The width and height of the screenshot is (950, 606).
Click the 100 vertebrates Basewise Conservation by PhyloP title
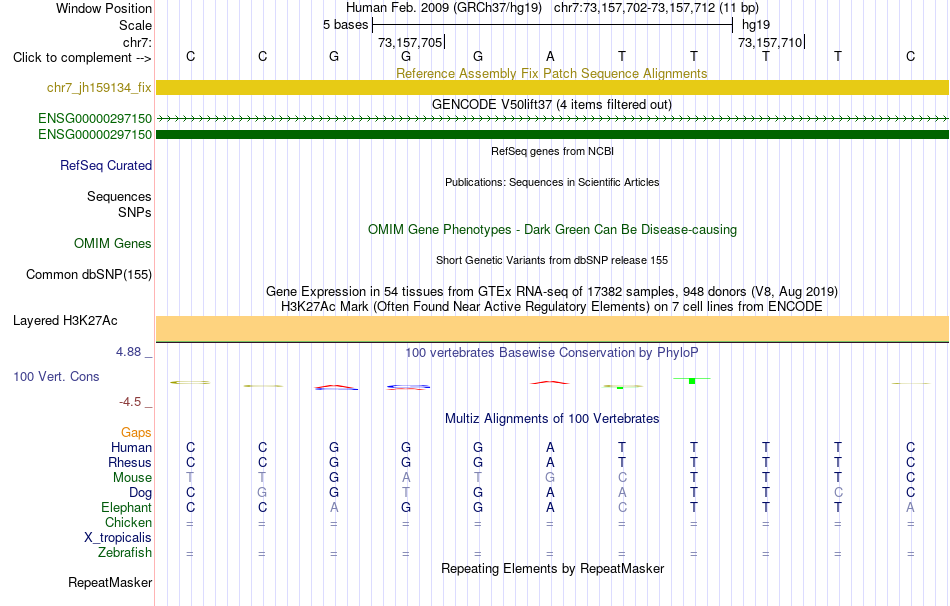point(551,353)
